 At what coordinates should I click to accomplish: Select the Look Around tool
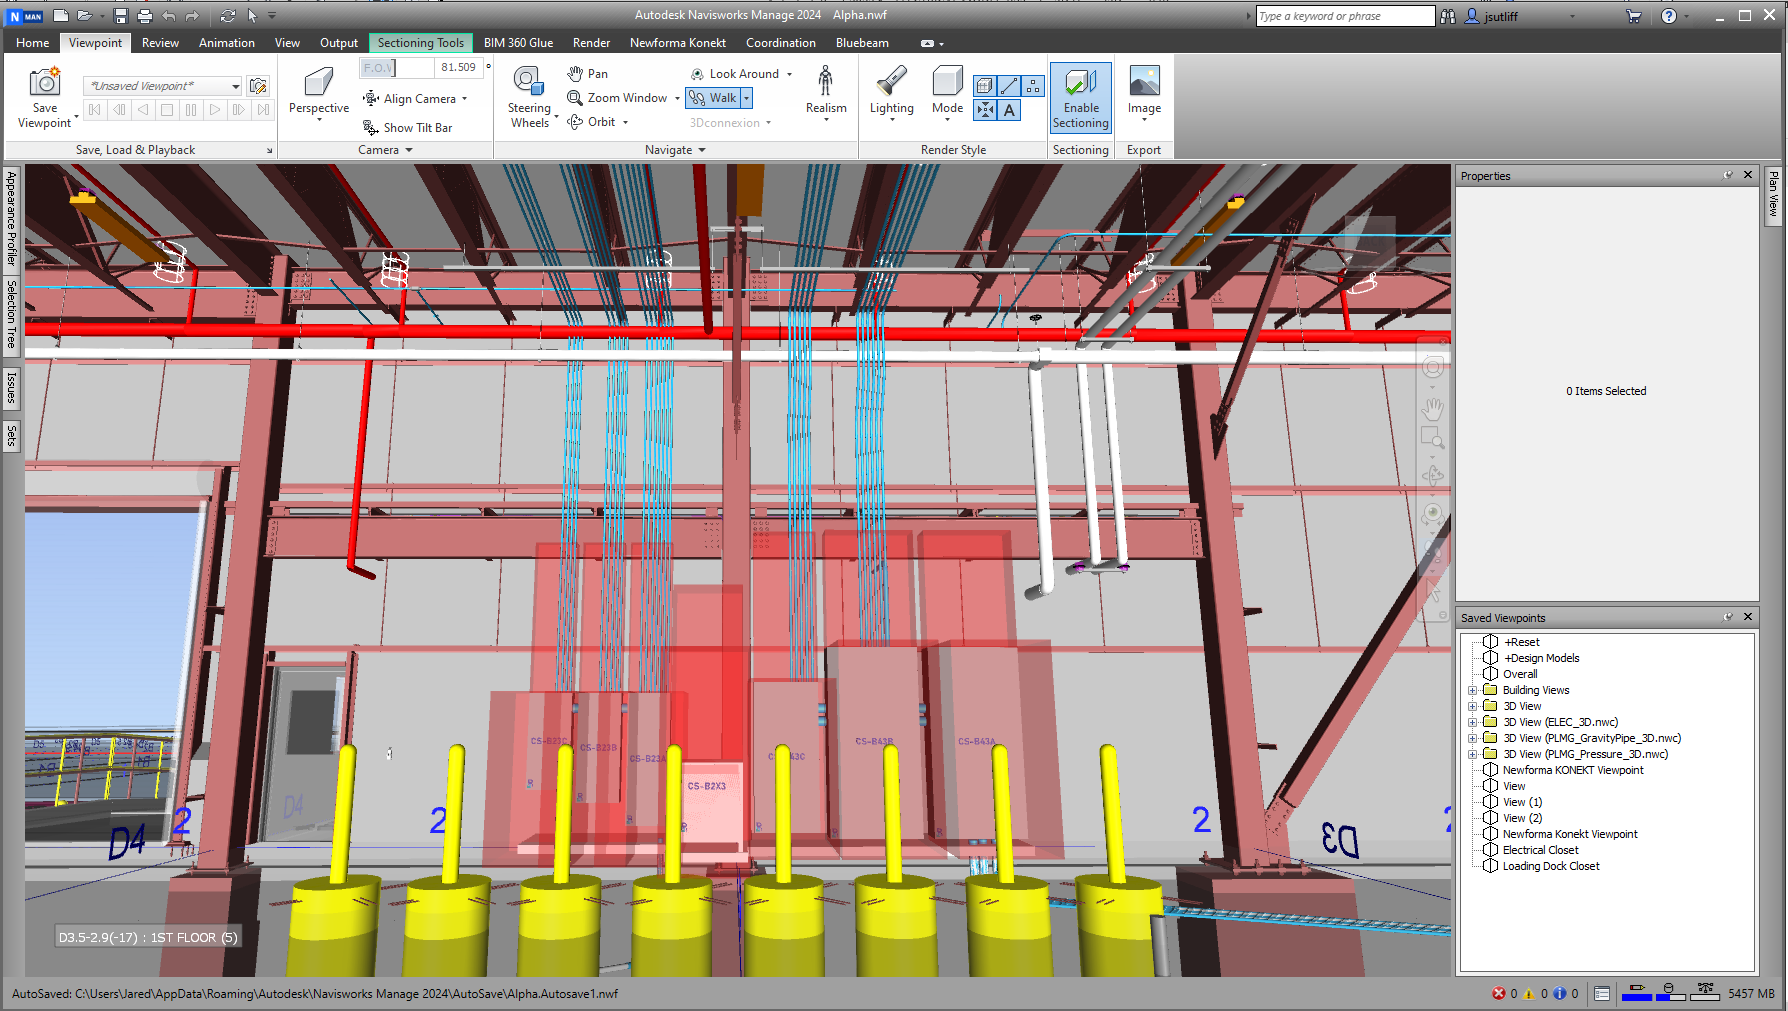pos(735,74)
